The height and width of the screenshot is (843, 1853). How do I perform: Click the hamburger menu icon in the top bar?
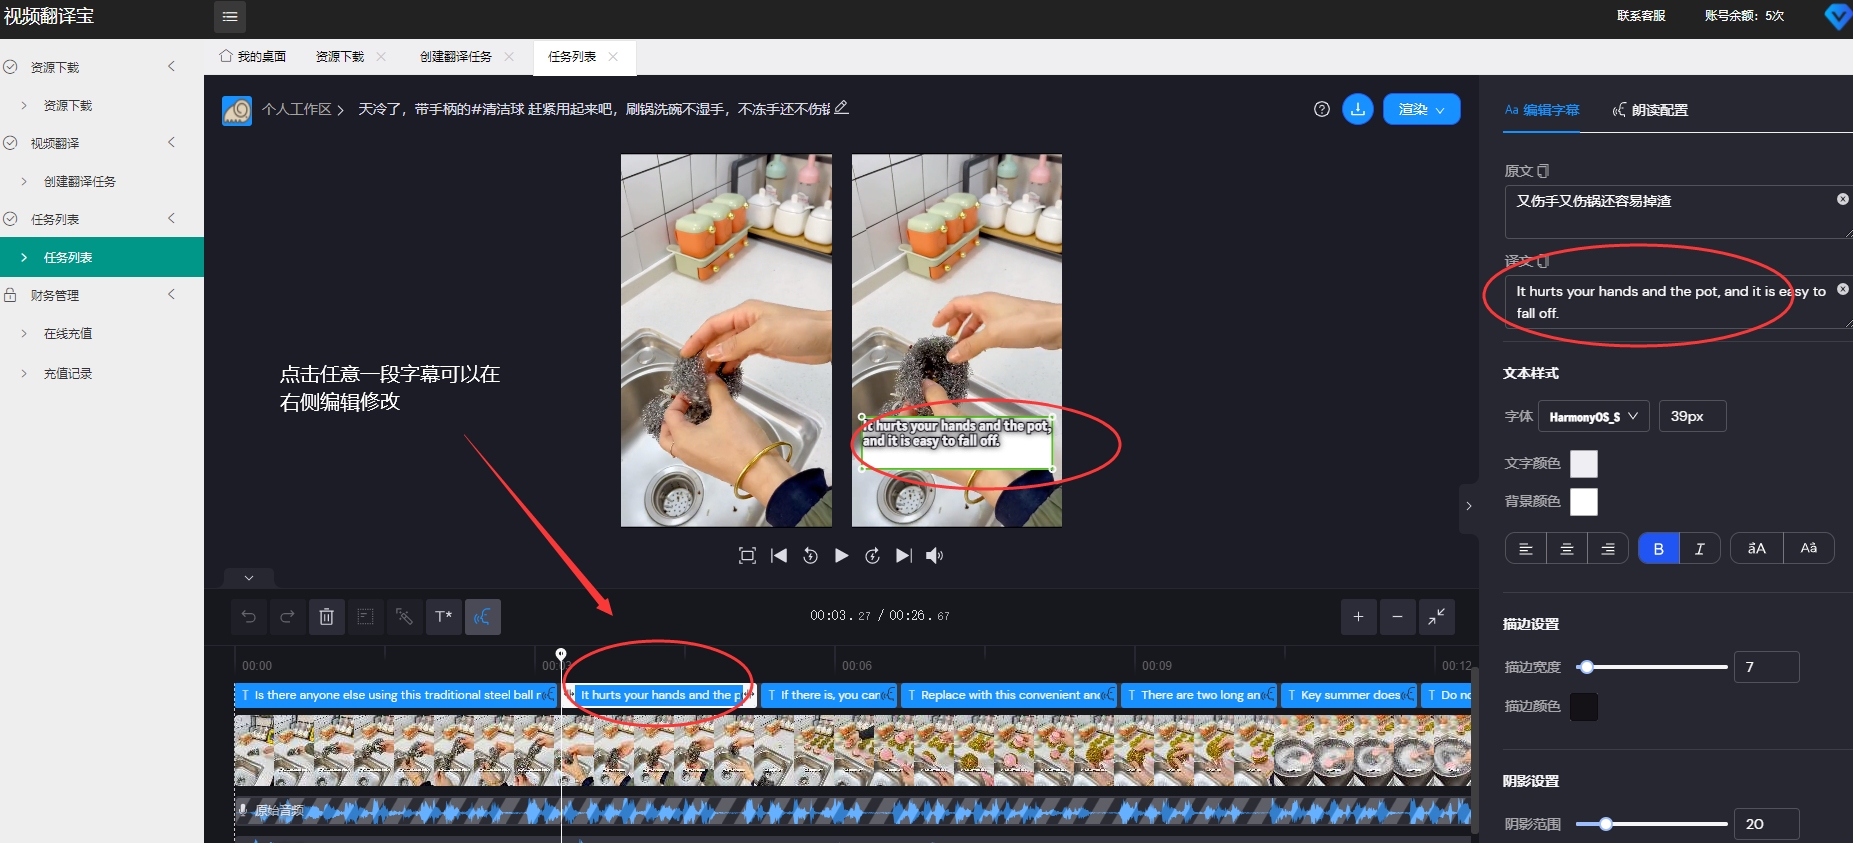click(229, 16)
